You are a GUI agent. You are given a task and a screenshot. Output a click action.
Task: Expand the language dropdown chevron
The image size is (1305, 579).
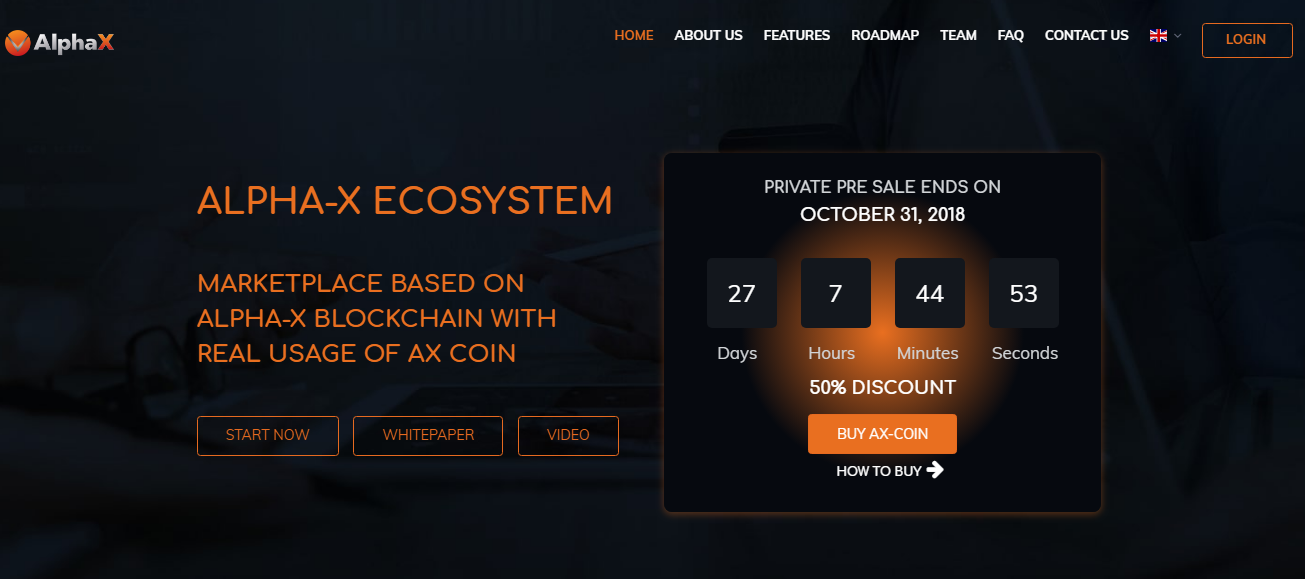click(1178, 36)
